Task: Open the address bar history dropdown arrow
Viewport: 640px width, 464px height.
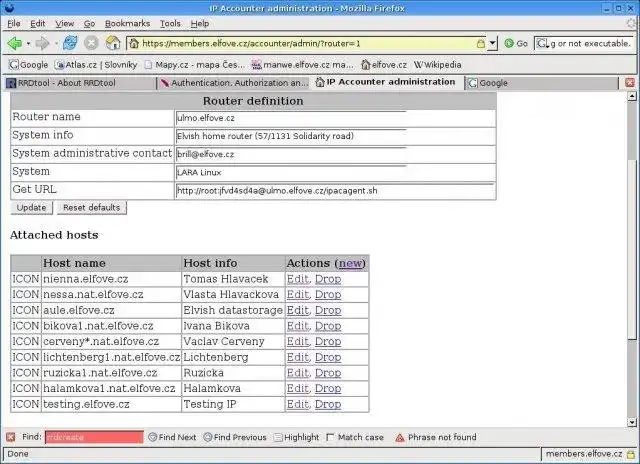Action: 493,43
